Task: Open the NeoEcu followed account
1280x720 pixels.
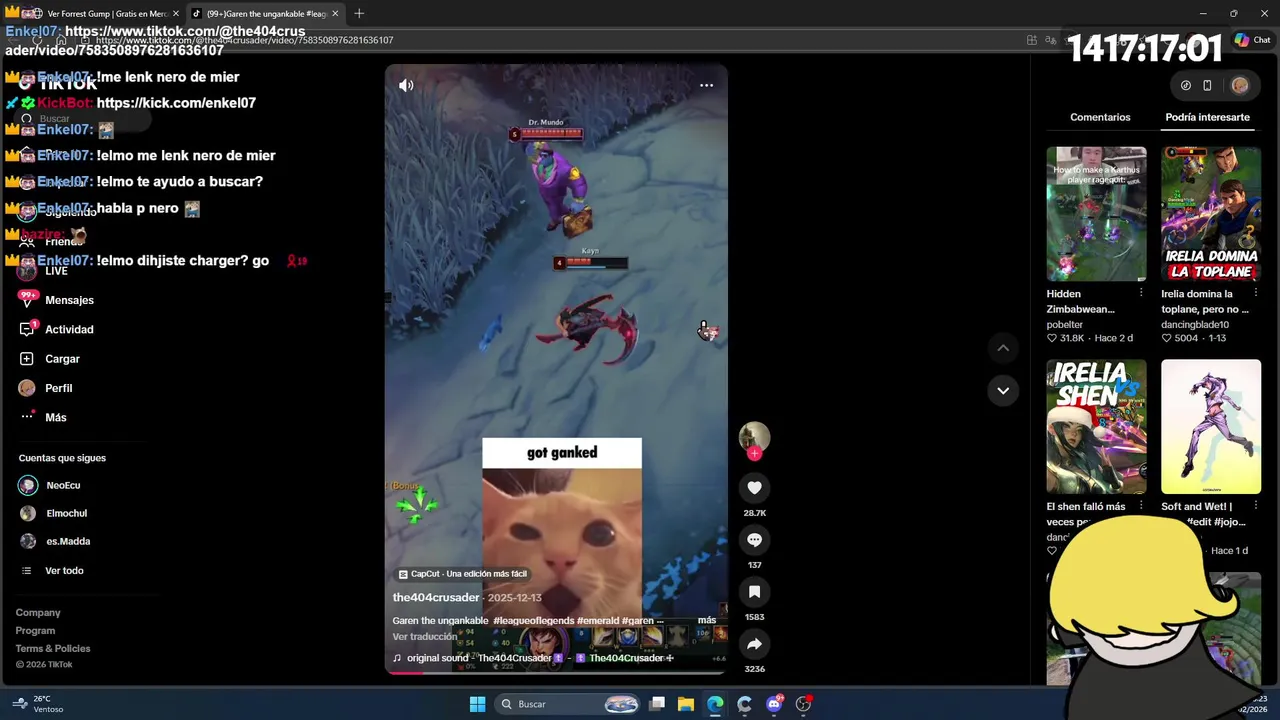Action: [63, 485]
